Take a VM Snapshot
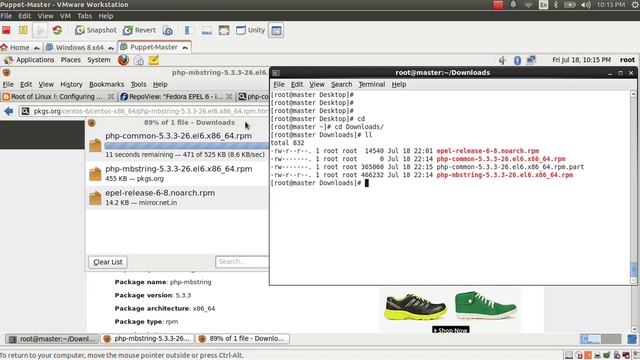 tap(96, 30)
